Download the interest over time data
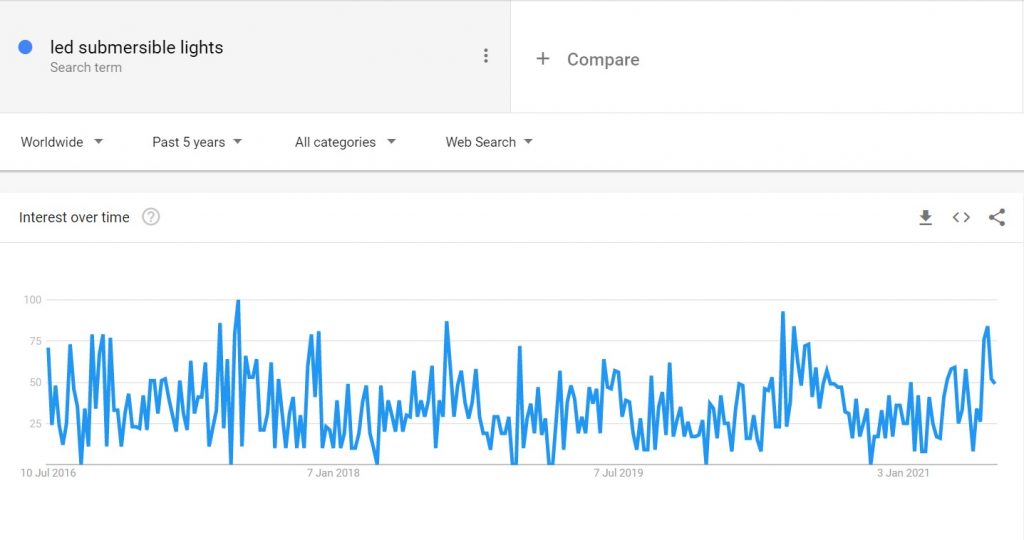Screen dimensions: 1024x540 925,217
